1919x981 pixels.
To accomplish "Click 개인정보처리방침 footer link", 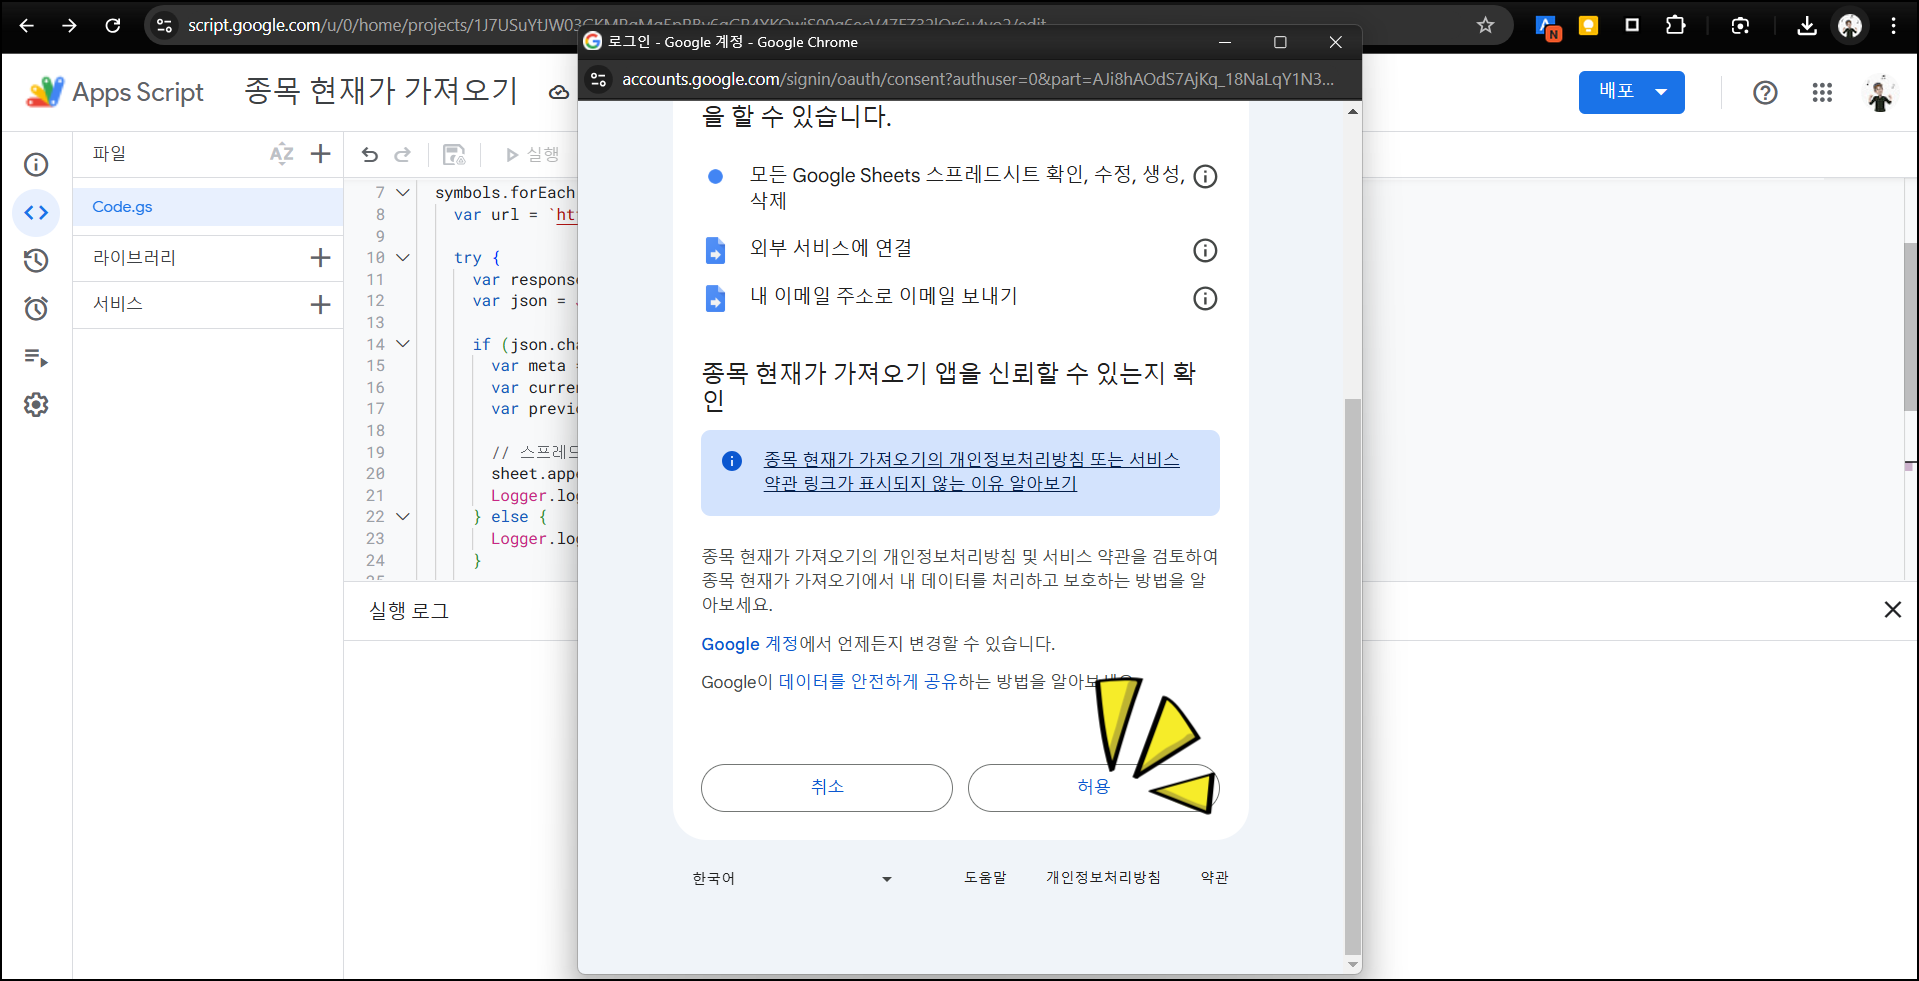I will (x=1103, y=877).
